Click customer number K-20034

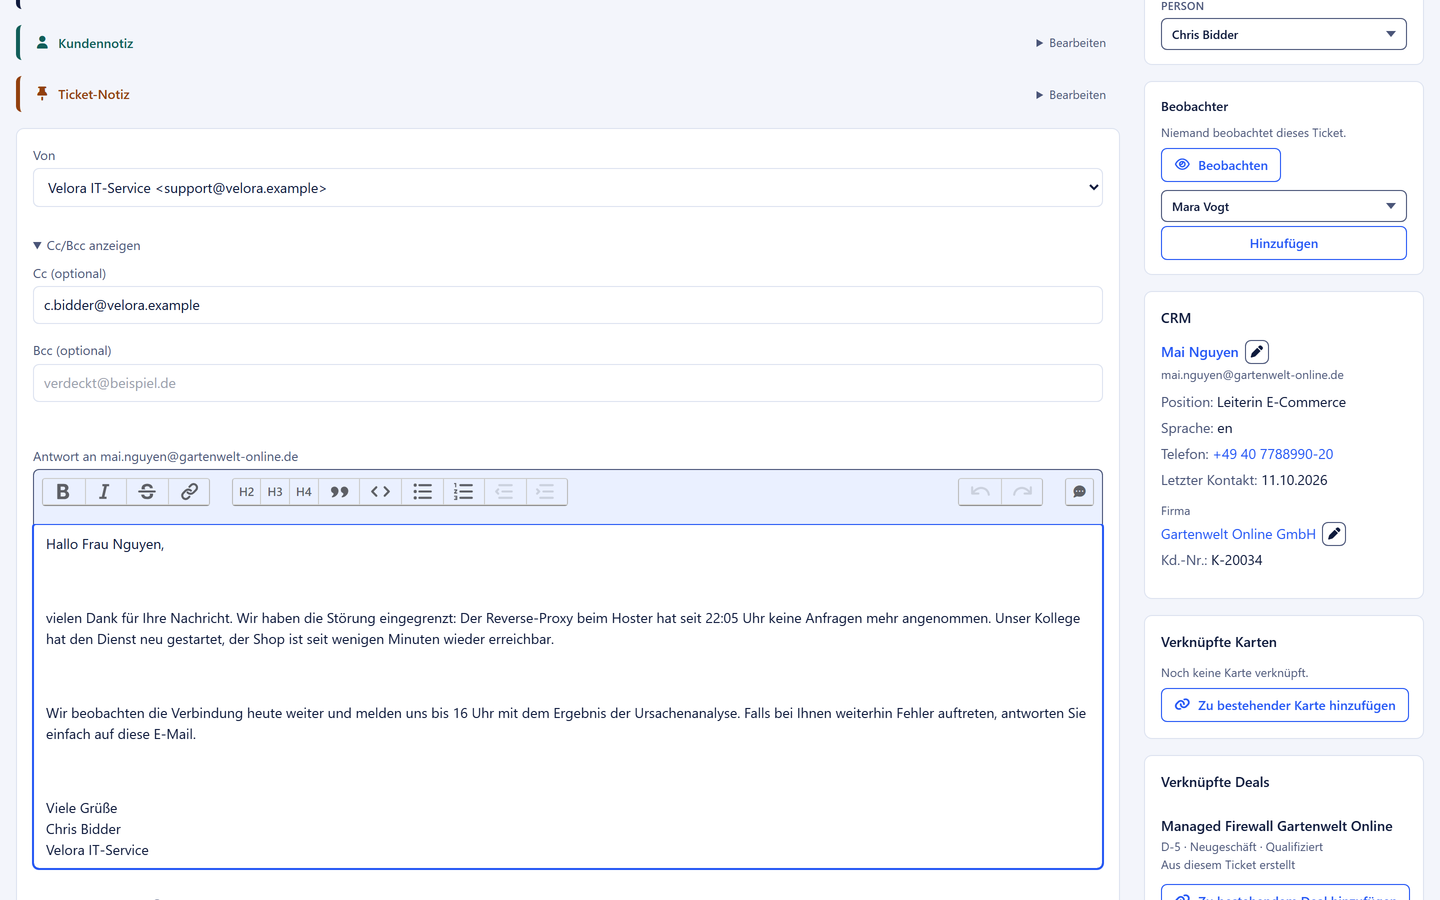pos(1237,560)
